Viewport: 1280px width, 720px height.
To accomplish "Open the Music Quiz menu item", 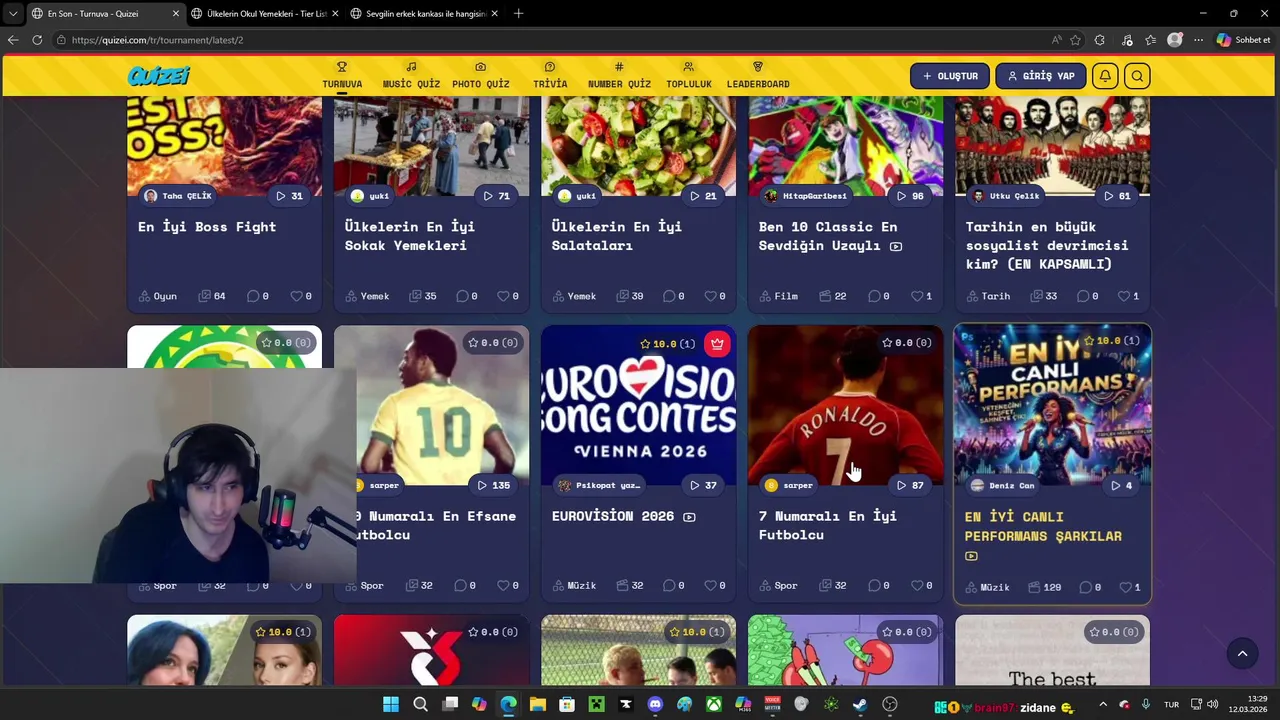I will tap(411, 76).
